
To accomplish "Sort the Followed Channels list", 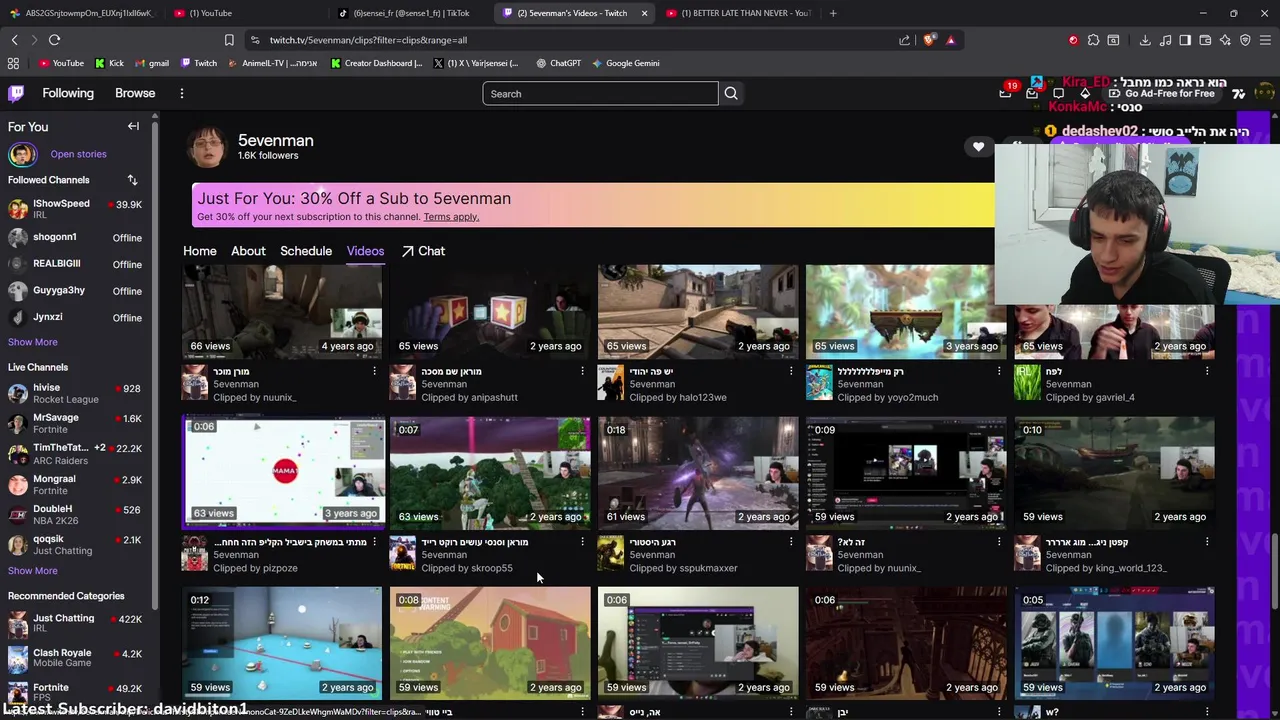I will pyautogui.click(x=132, y=180).
